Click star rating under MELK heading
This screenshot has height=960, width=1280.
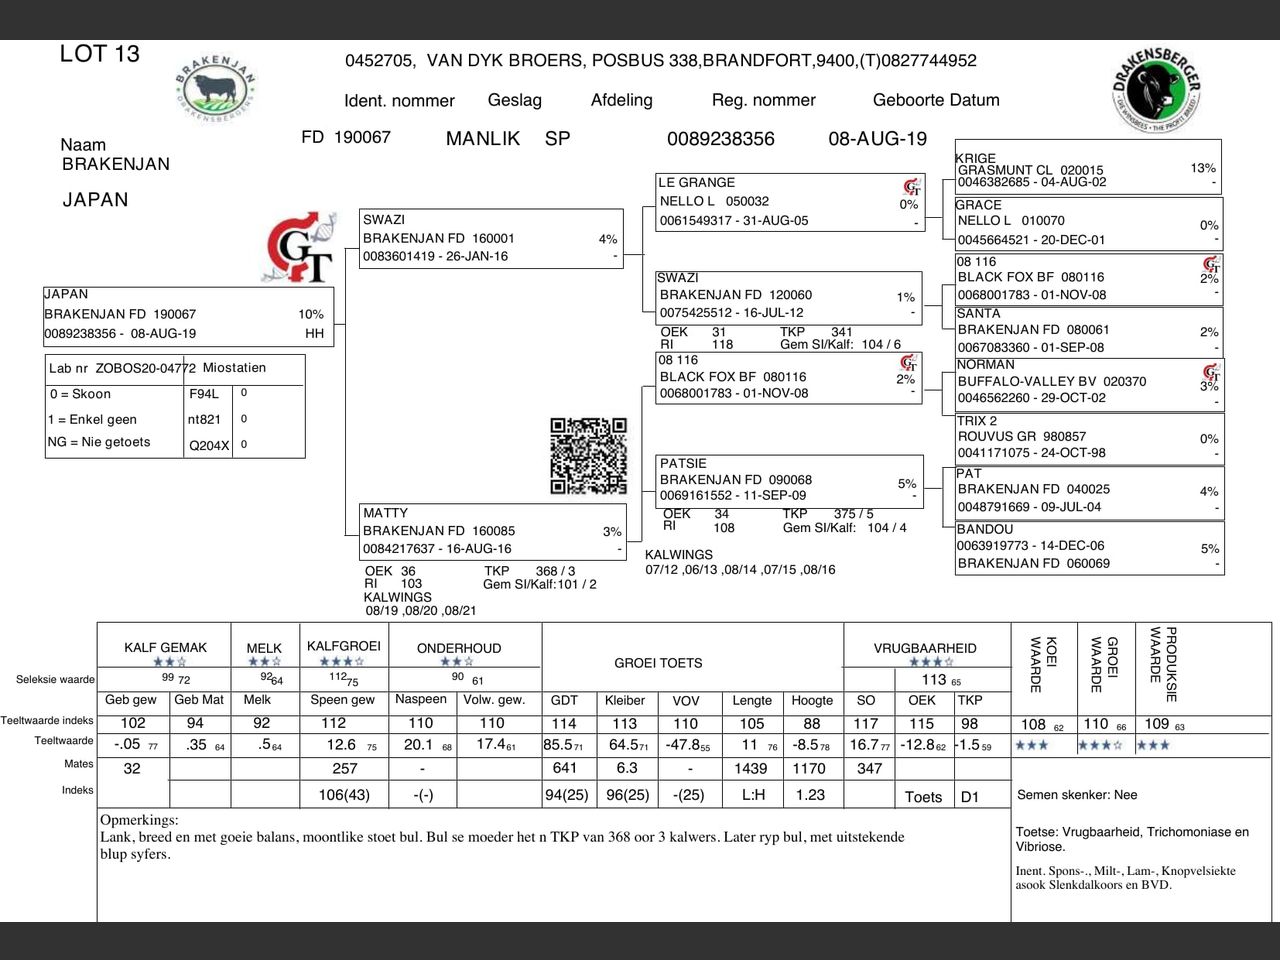(x=264, y=662)
